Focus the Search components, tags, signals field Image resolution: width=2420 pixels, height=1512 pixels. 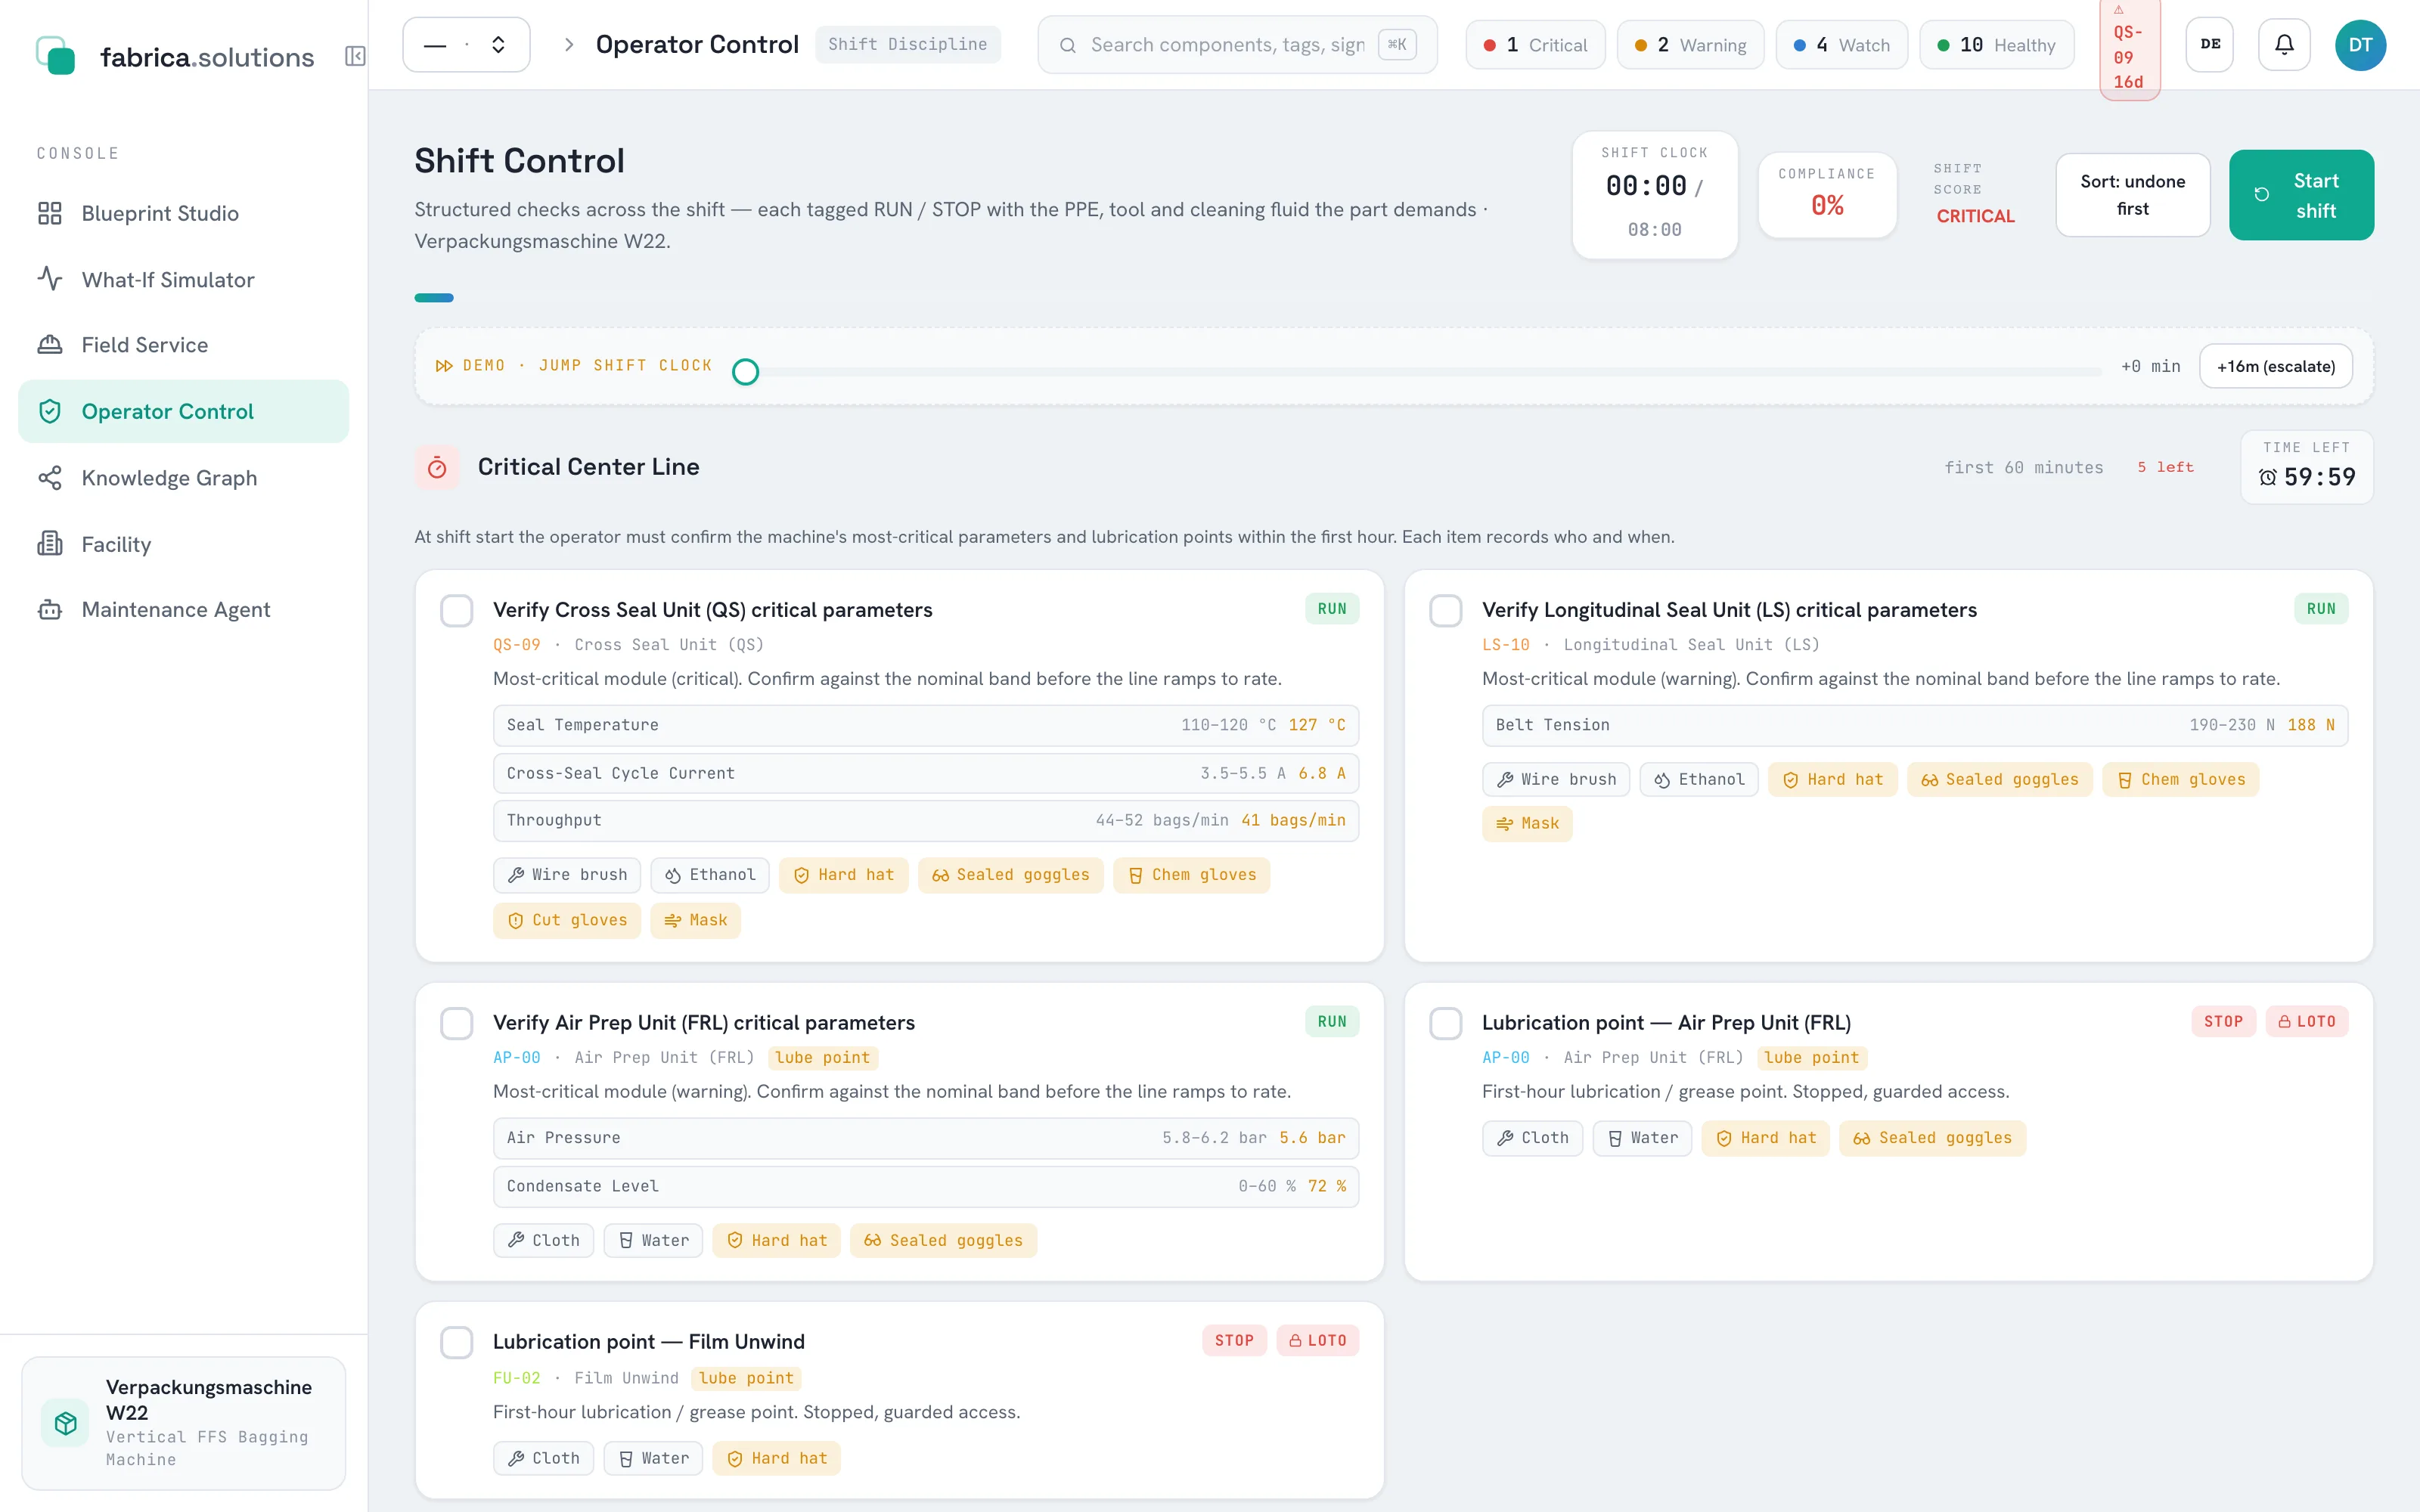pos(1237,45)
